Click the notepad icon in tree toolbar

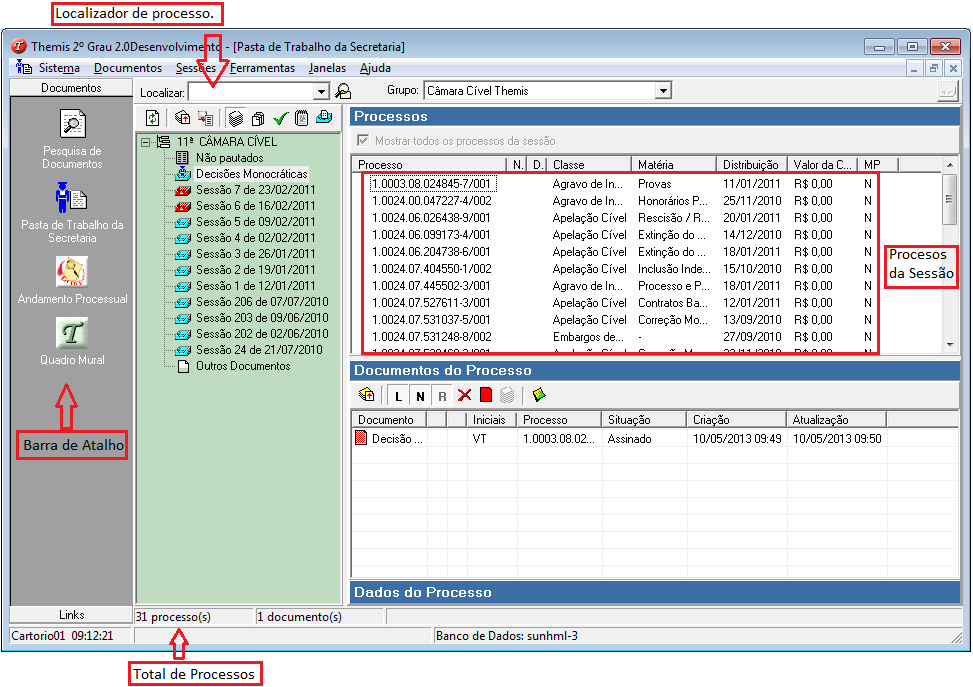click(x=302, y=118)
